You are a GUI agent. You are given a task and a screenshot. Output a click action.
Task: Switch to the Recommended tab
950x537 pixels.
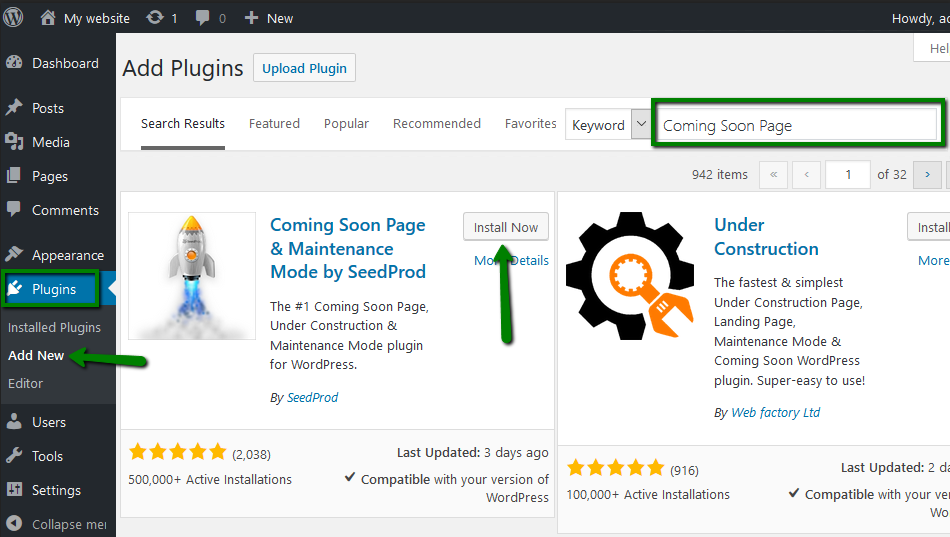pyautogui.click(x=437, y=124)
